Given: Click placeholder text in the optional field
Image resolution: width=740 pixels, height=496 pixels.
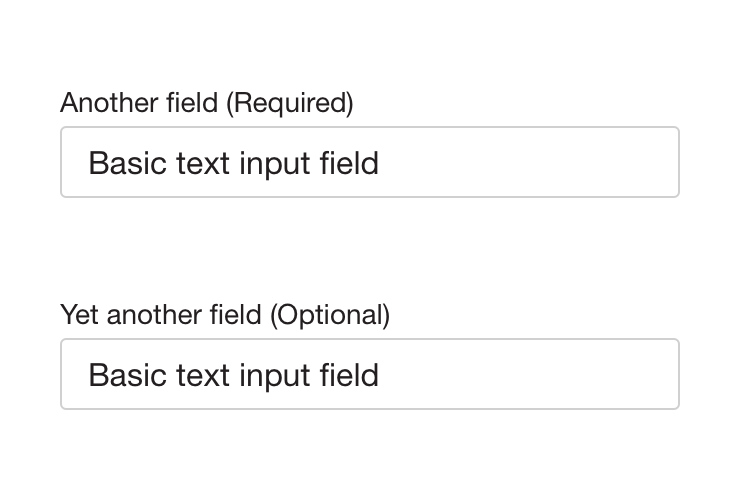Looking at the screenshot, I should point(234,374).
